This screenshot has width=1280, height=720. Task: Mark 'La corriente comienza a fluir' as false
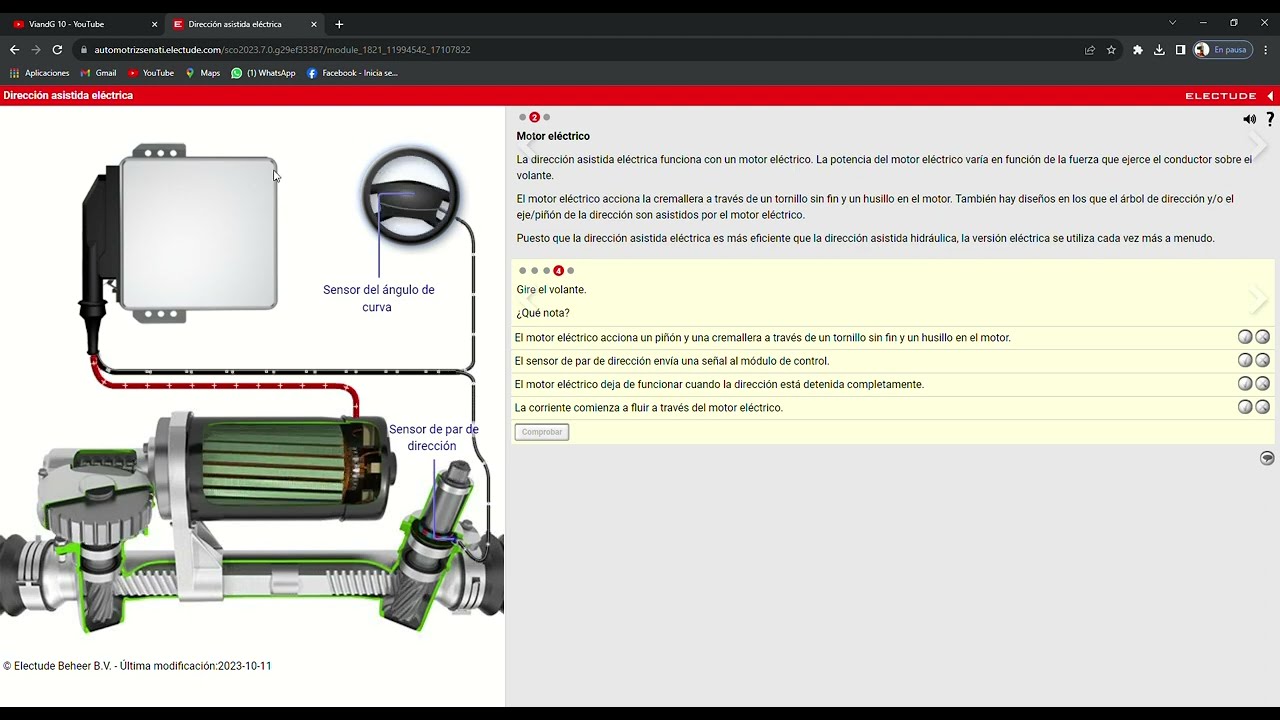[x=1263, y=407]
